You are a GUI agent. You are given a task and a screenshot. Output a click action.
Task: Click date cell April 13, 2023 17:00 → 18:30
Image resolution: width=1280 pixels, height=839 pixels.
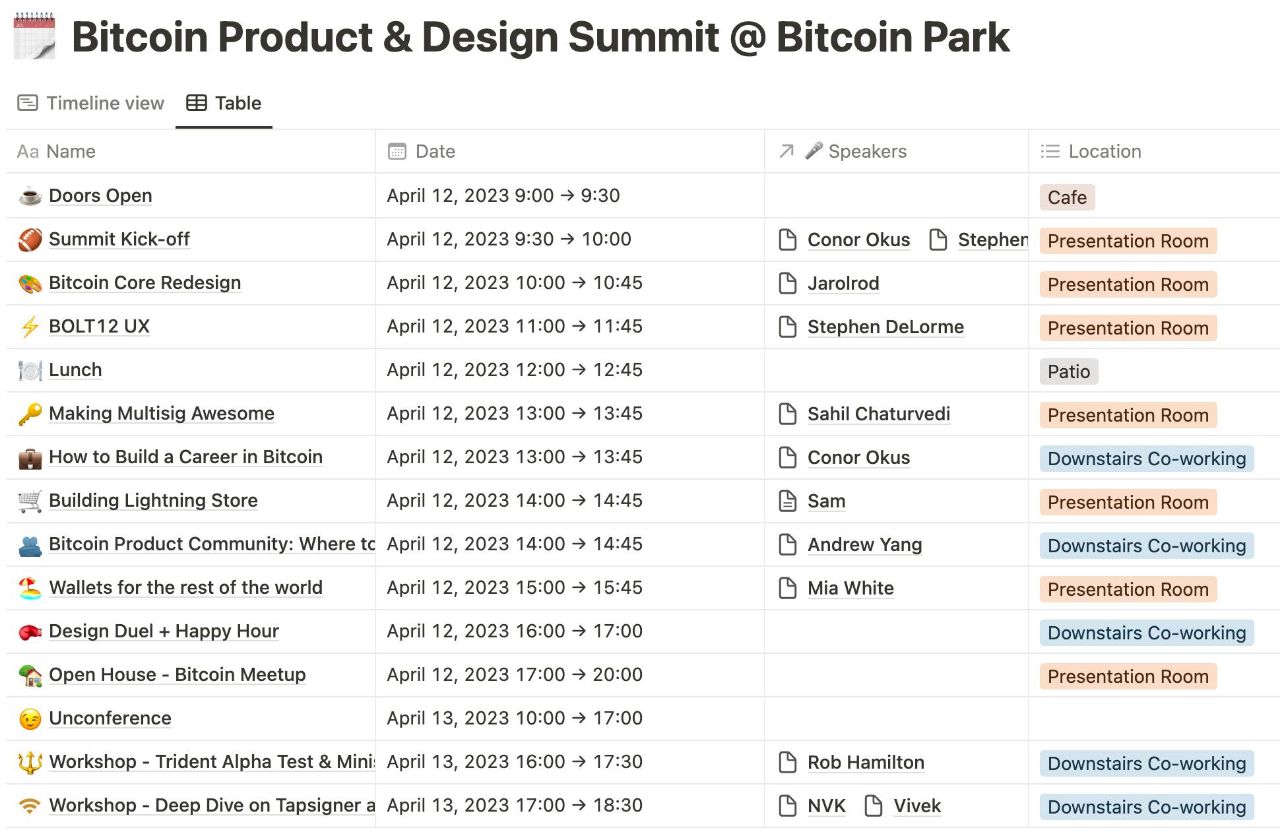570,805
